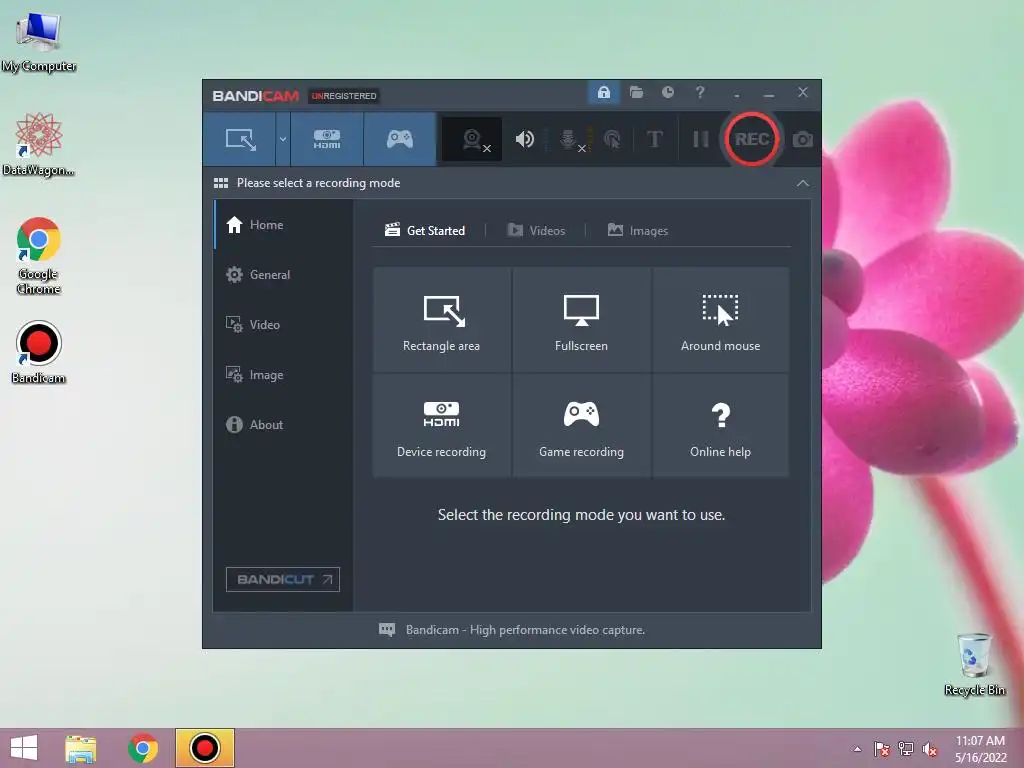Click the grid icon next to recording mode text

(221, 183)
